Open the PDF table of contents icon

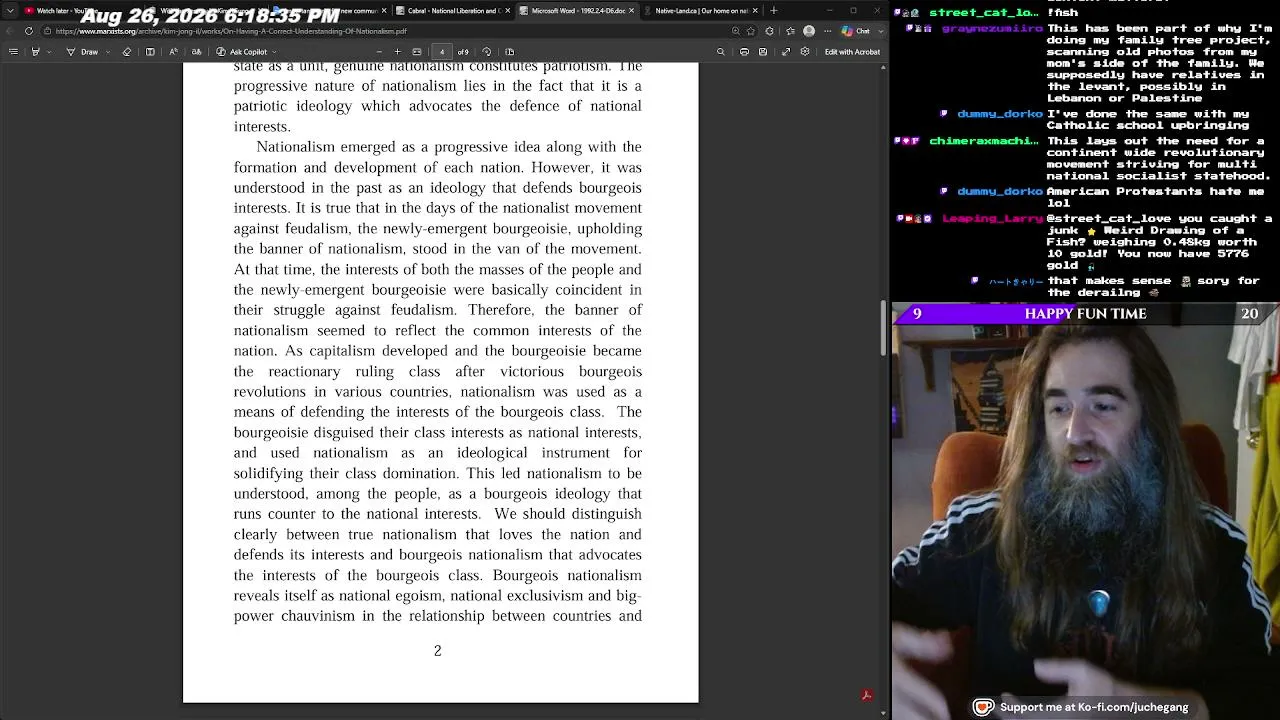[x=13, y=52]
